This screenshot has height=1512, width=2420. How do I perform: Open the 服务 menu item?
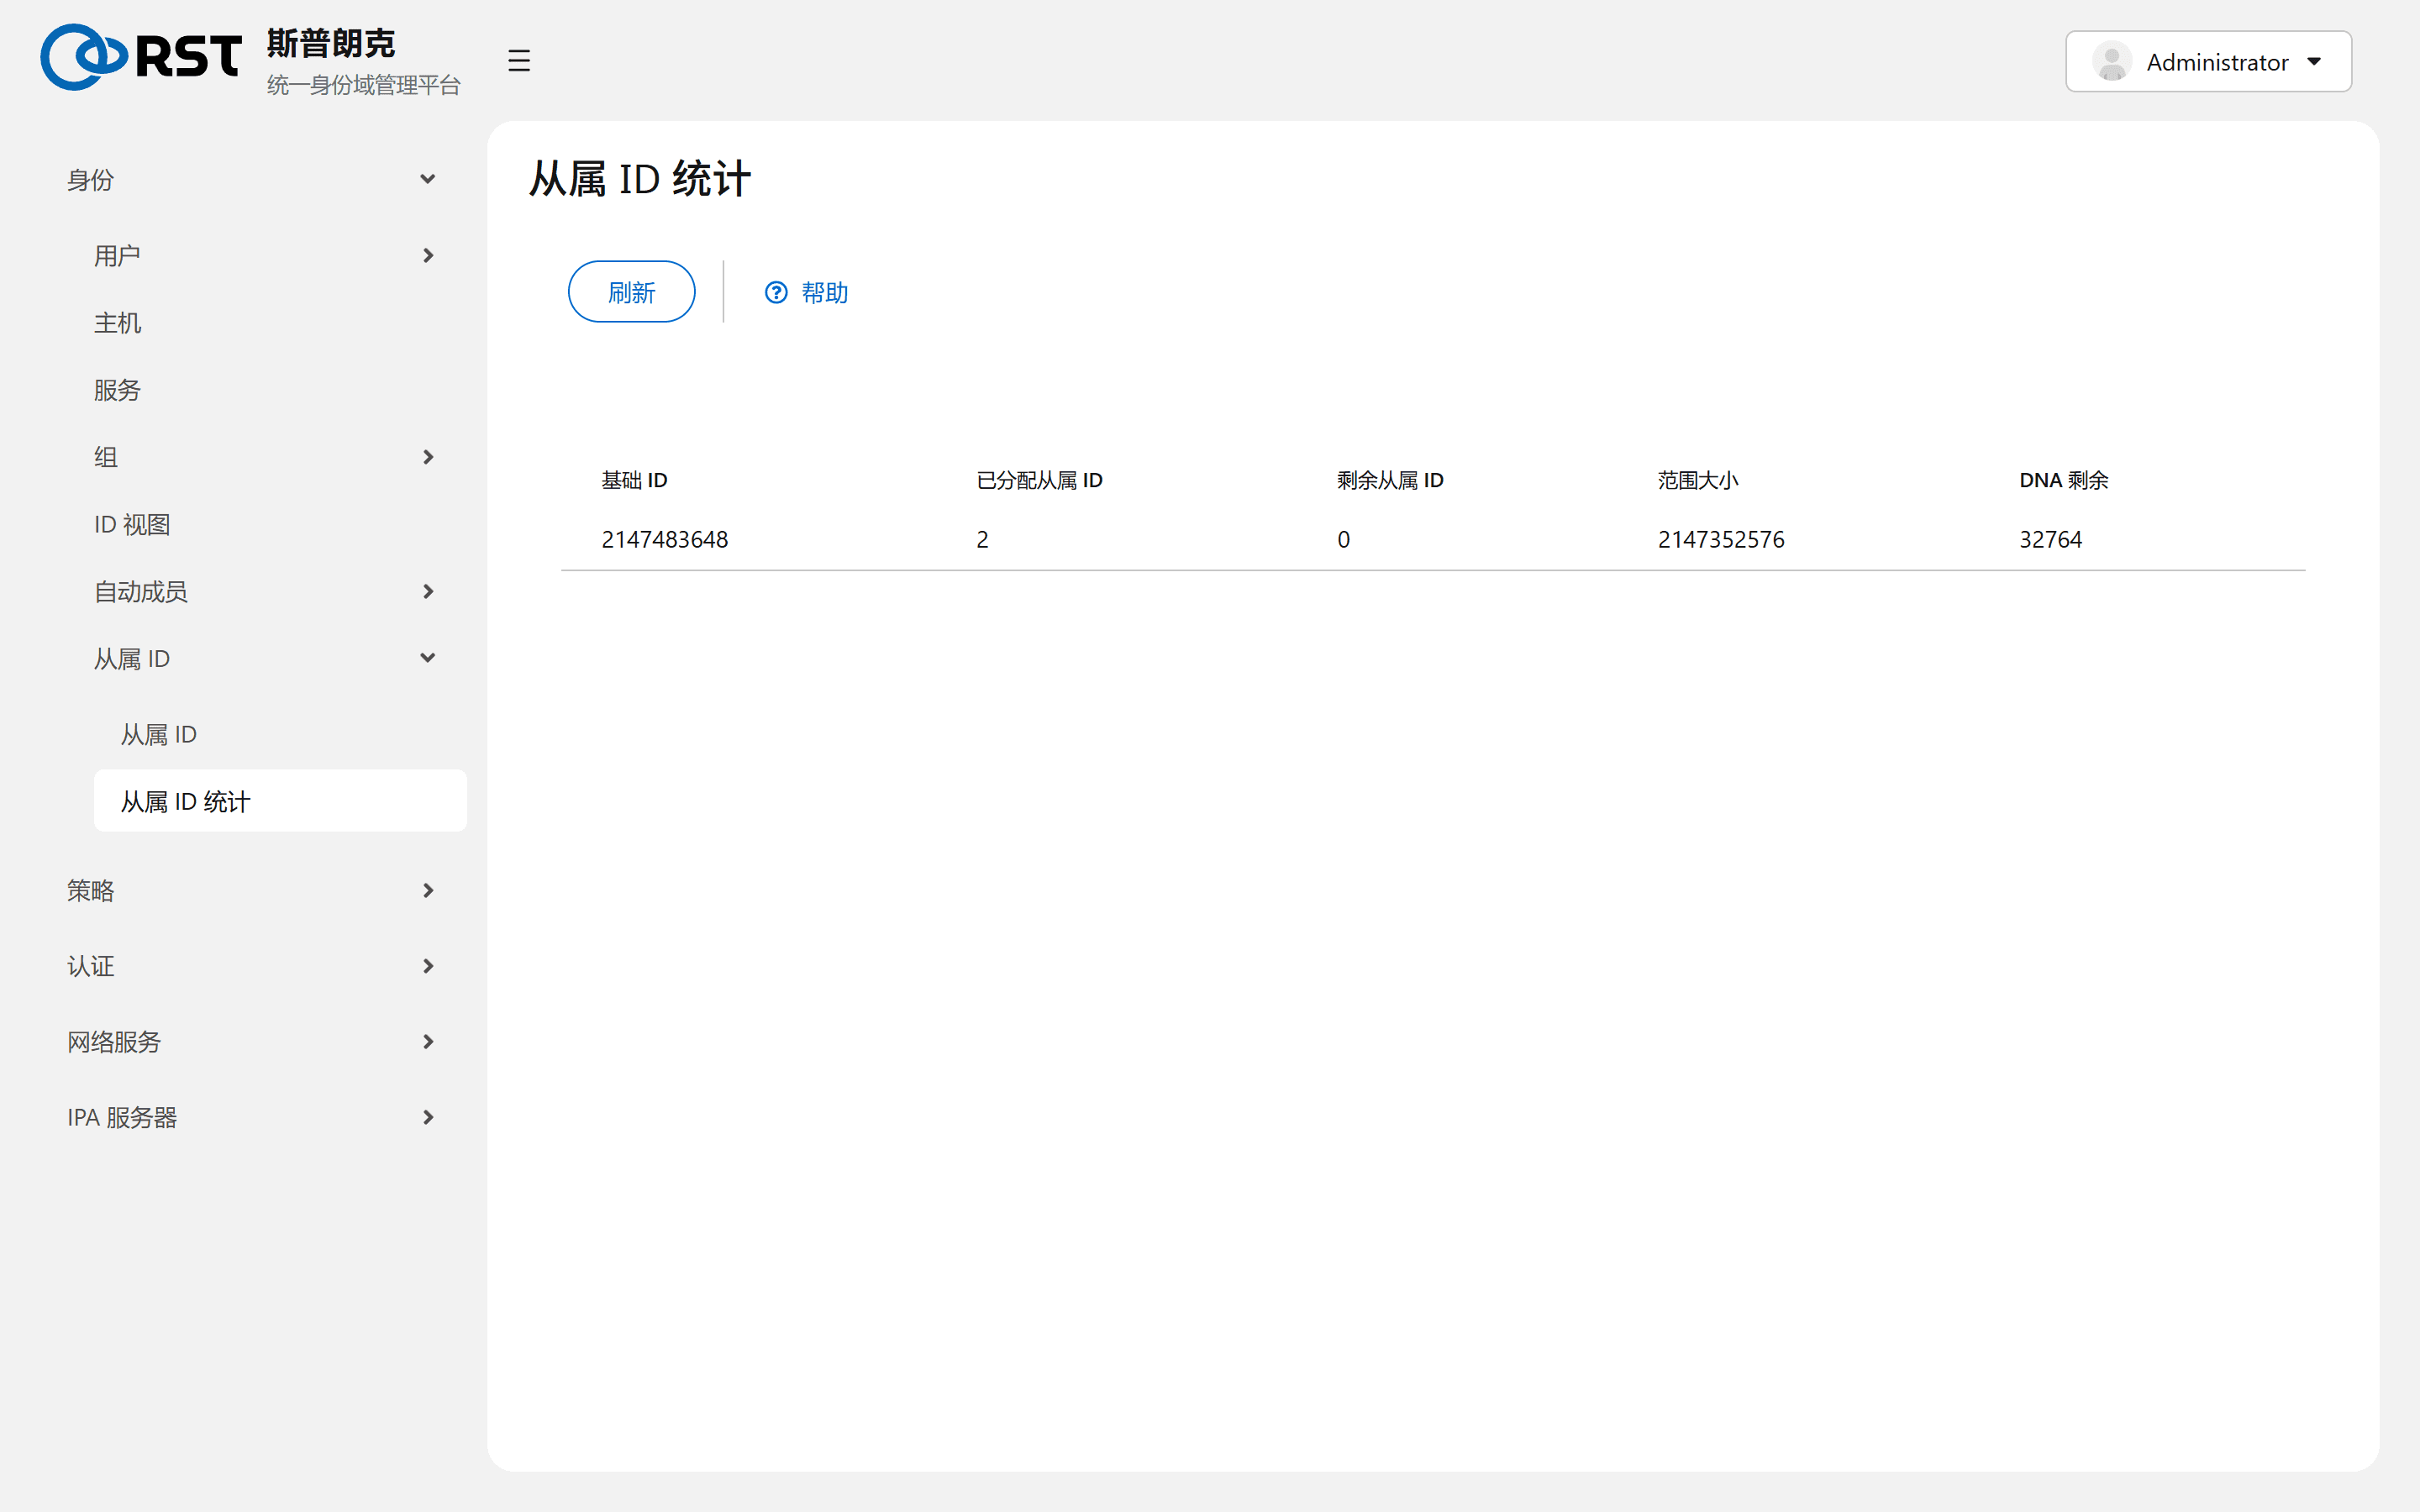[280, 390]
